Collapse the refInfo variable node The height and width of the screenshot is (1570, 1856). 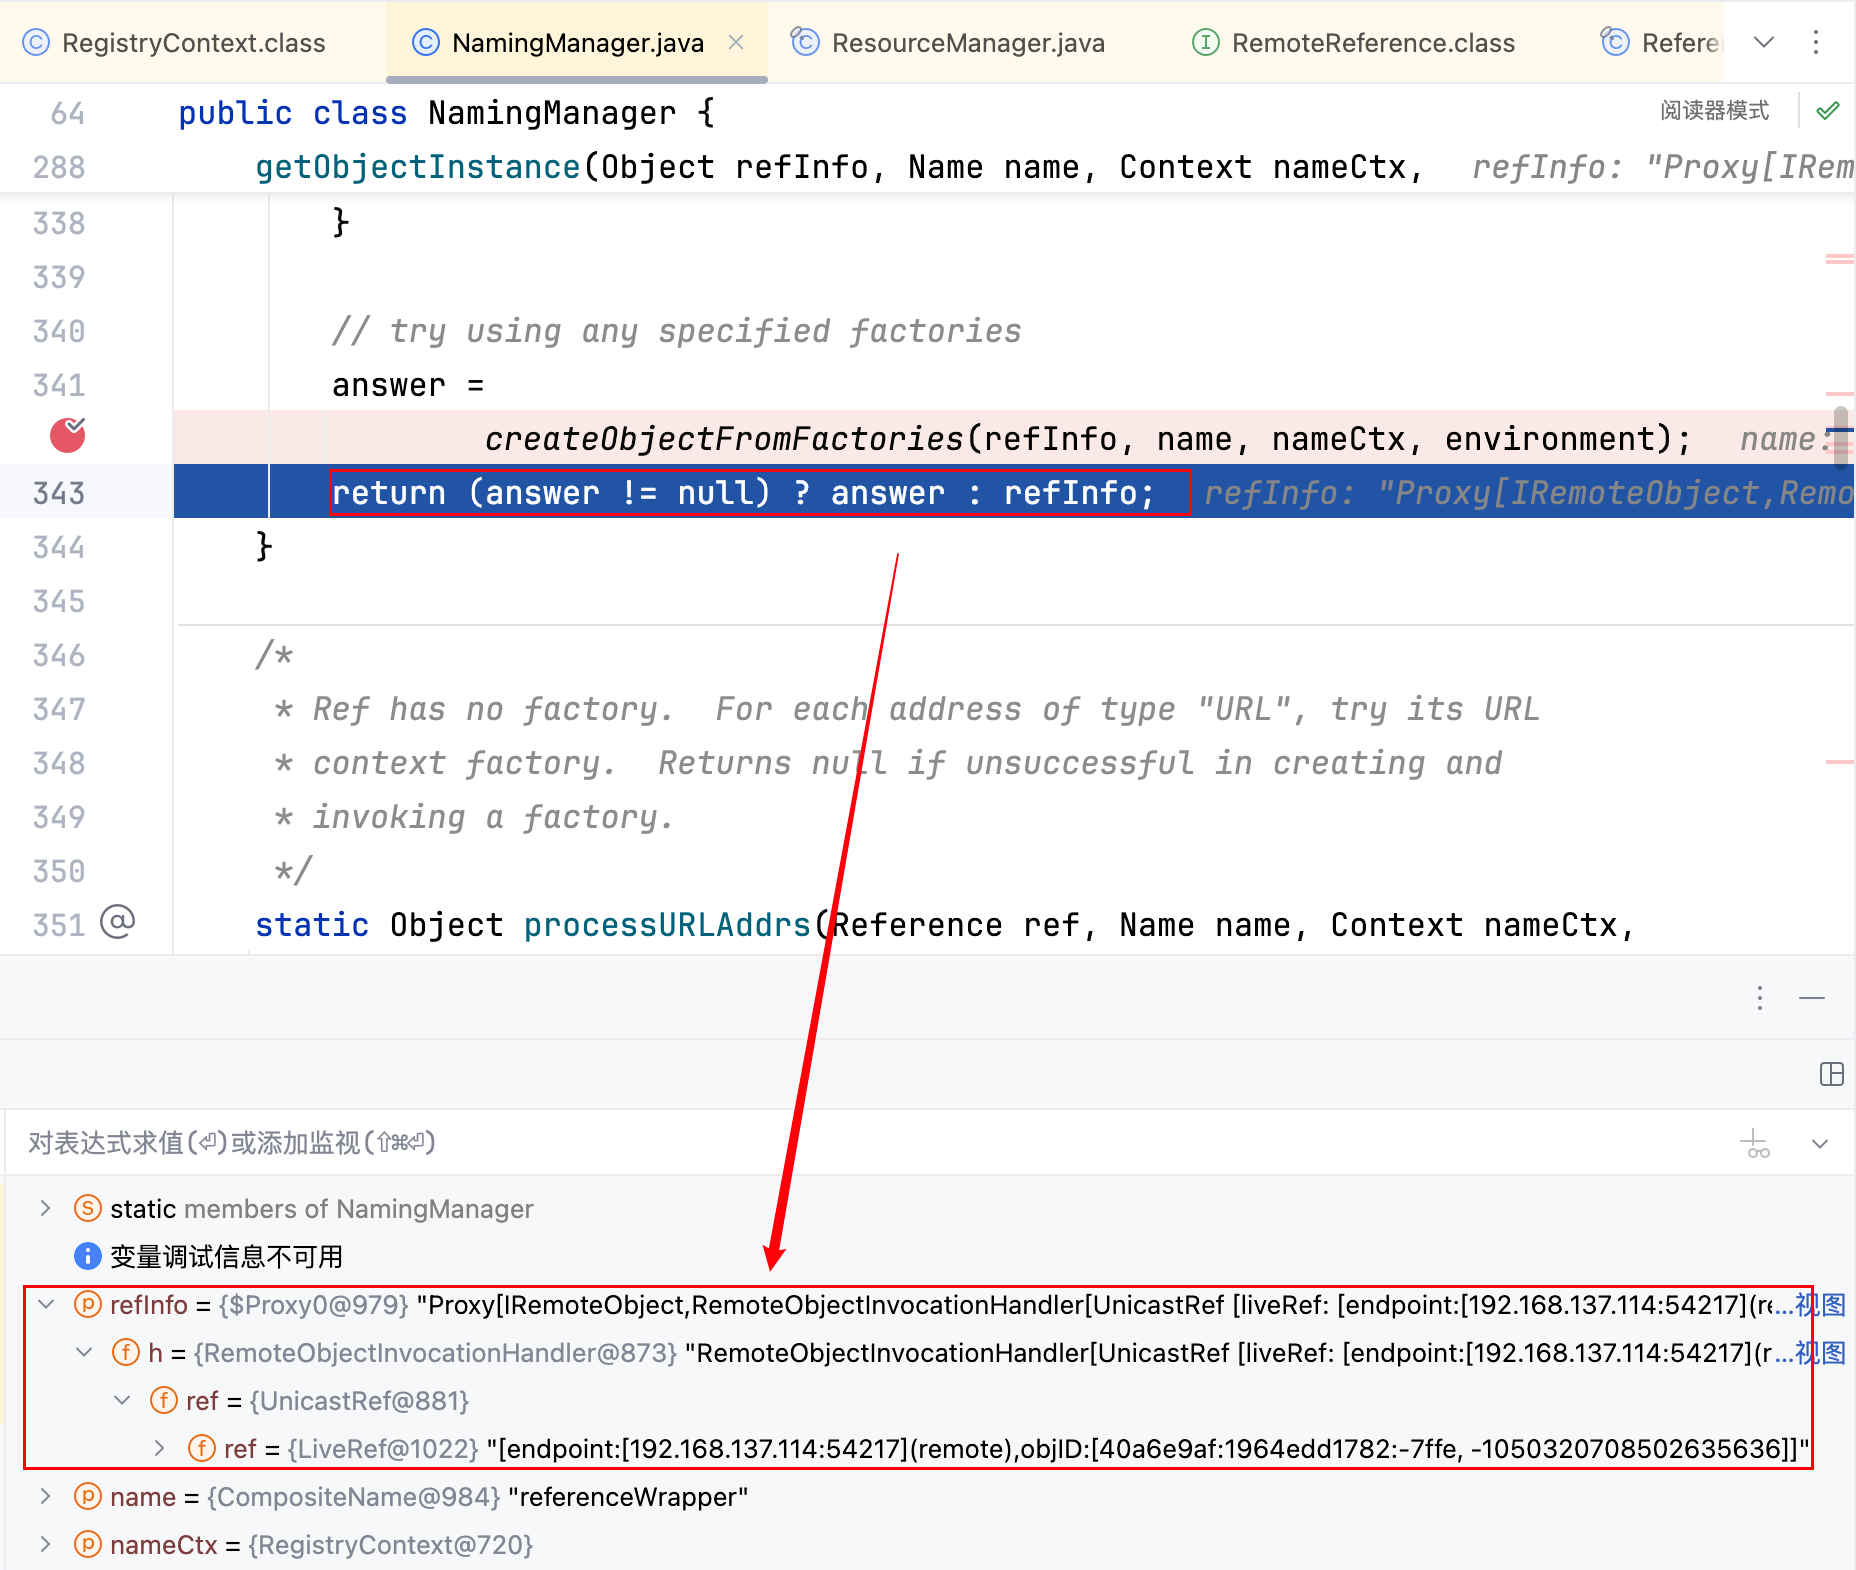(x=45, y=1304)
